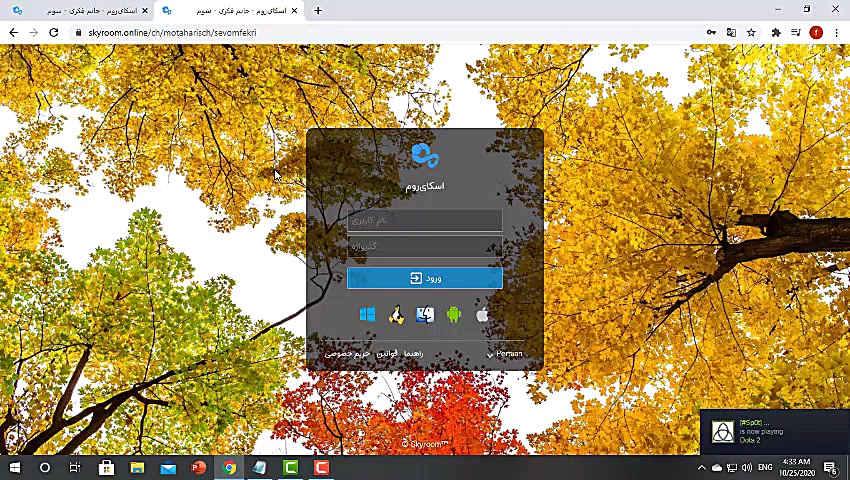Click the Dota 2 now playing notification
This screenshot has width=850, height=480.
[775, 432]
